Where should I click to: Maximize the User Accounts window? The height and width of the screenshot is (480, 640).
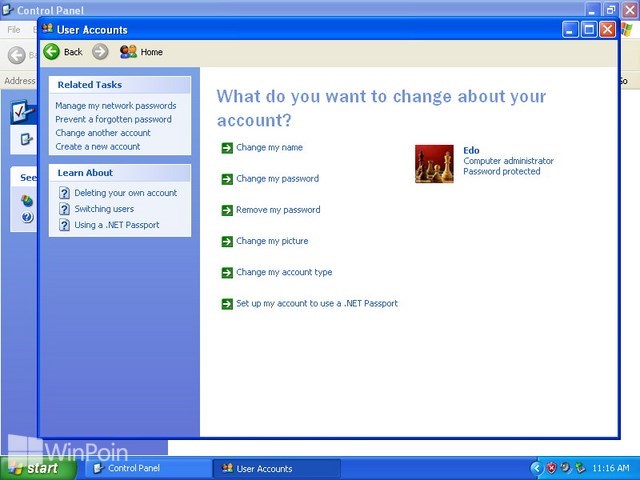click(x=589, y=29)
